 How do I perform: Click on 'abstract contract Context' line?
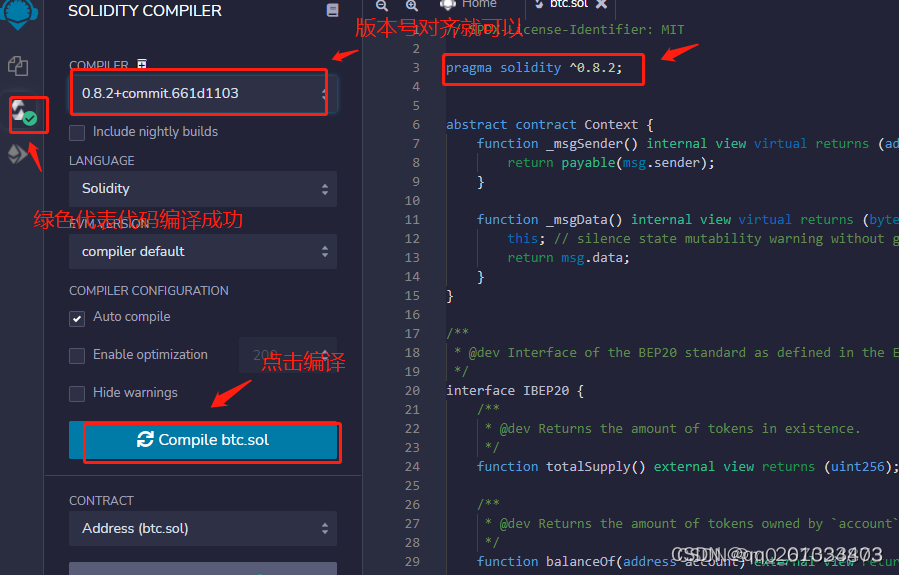[x=549, y=124]
